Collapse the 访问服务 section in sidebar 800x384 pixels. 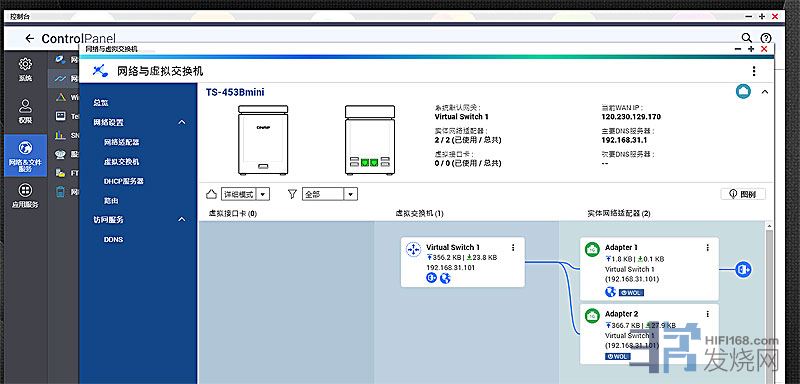(182, 219)
